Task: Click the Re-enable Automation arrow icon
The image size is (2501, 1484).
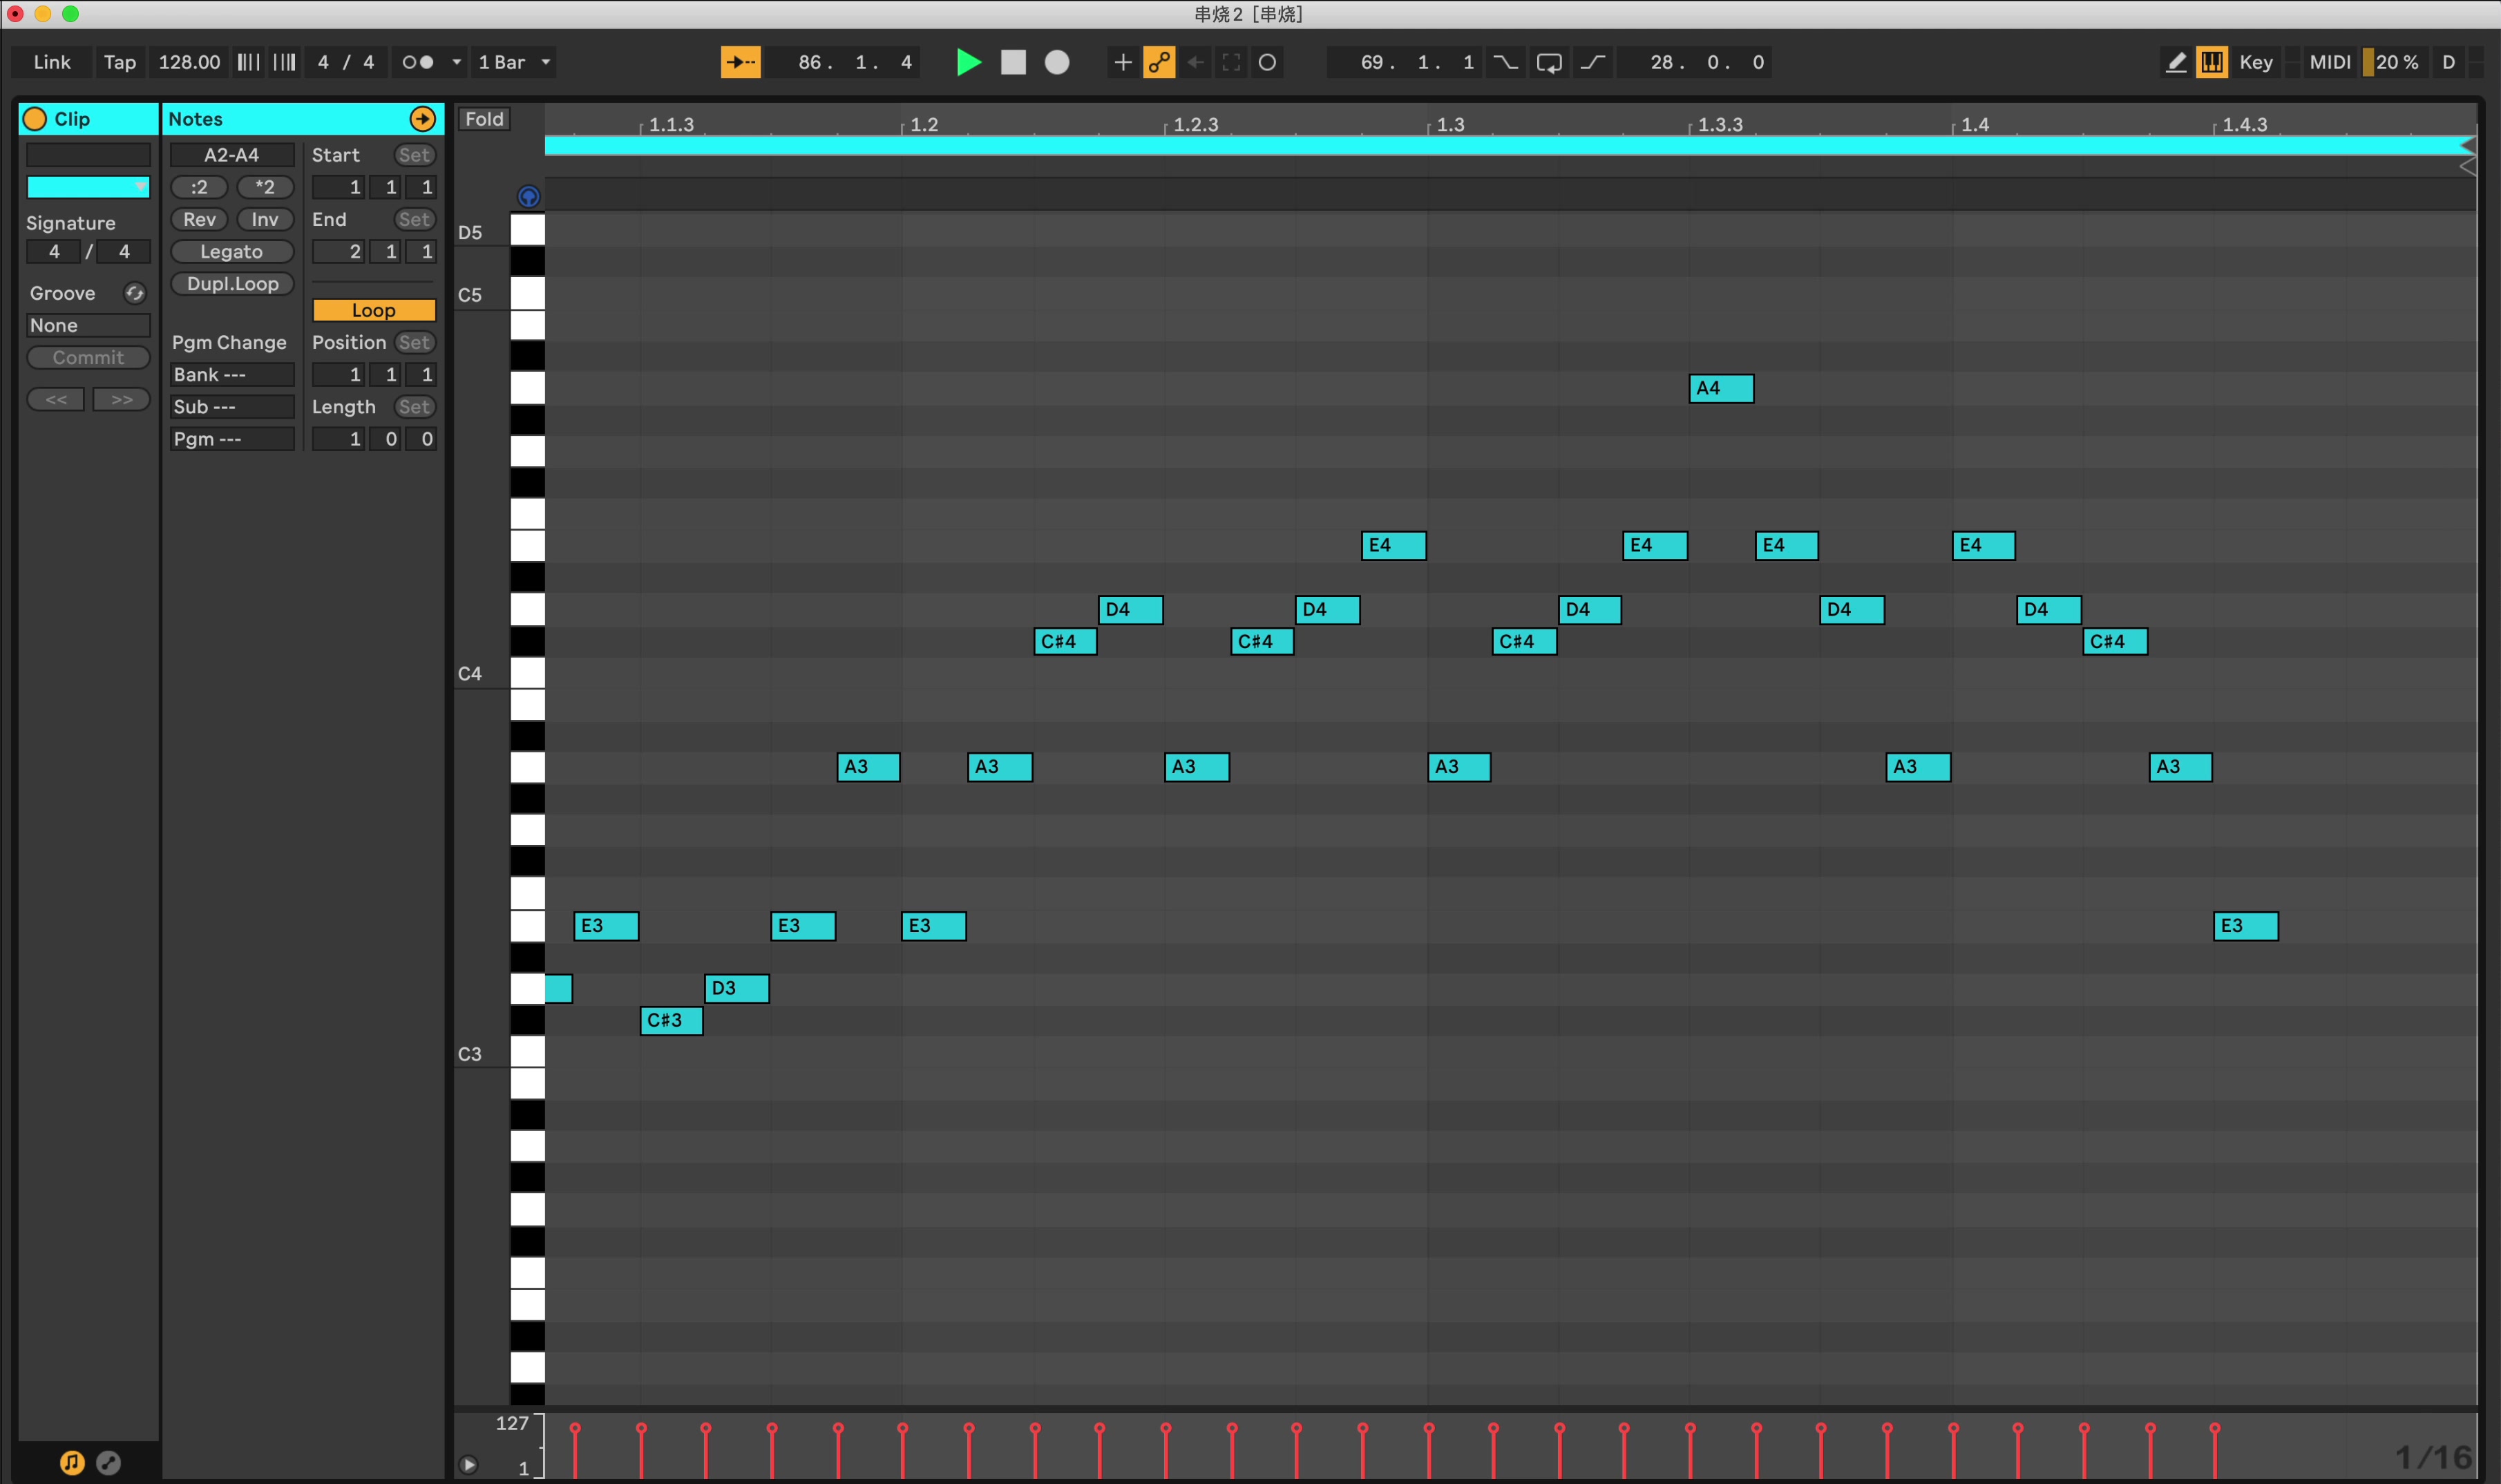Action: pos(1195,62)
